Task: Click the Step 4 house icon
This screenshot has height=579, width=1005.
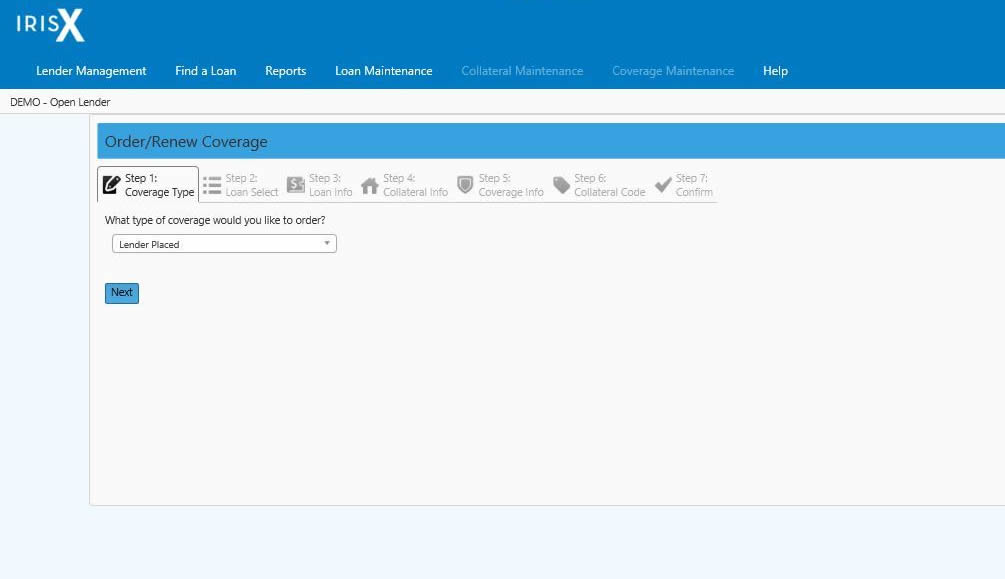Action: pyautogui.click(x=370, y=185)
